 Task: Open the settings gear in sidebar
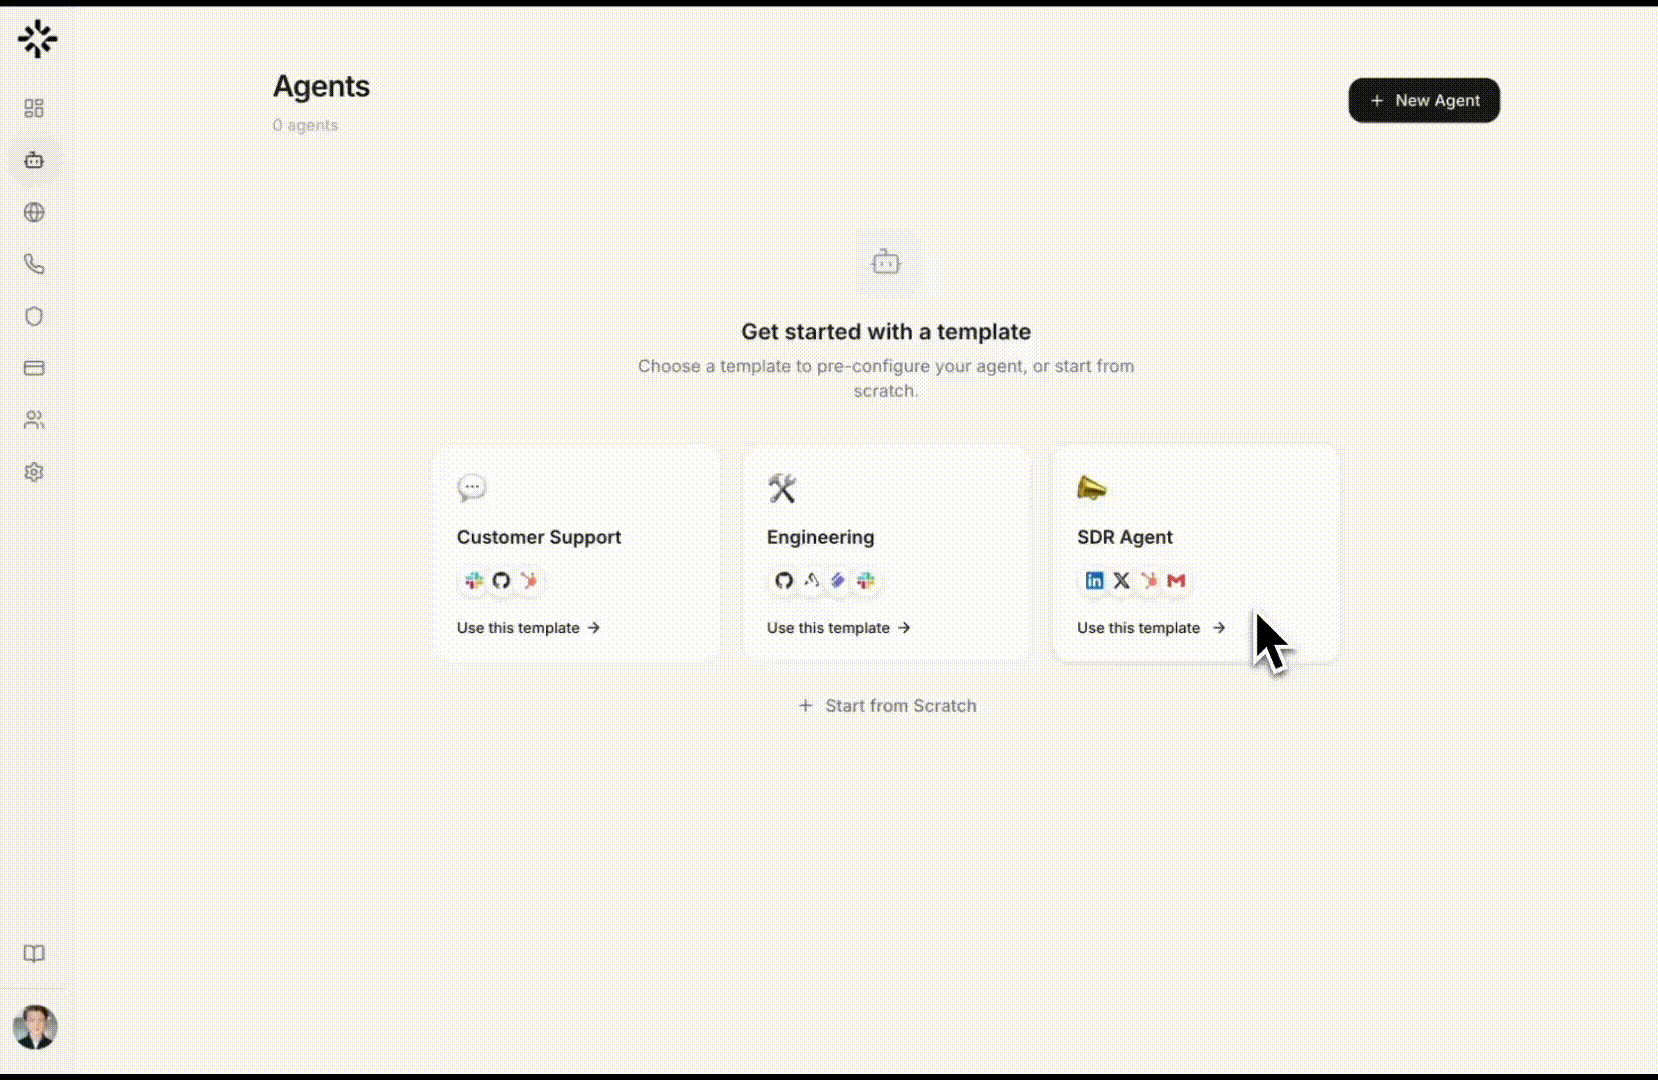[34, 472]
